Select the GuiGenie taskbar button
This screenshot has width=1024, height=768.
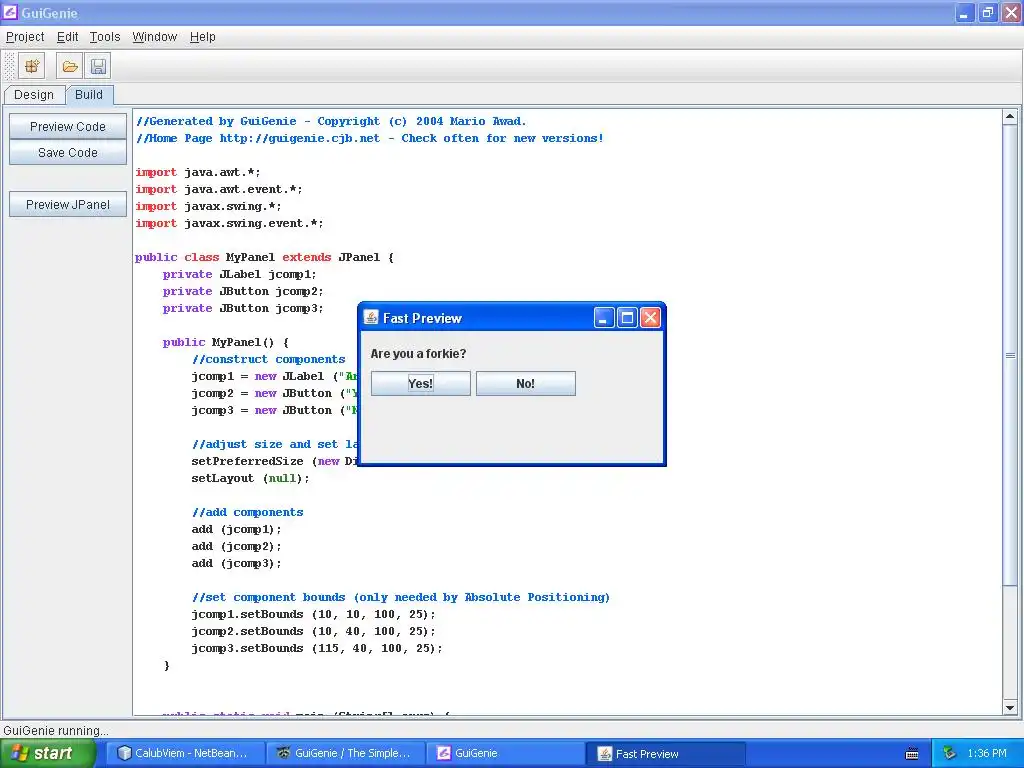click(505, 753)
